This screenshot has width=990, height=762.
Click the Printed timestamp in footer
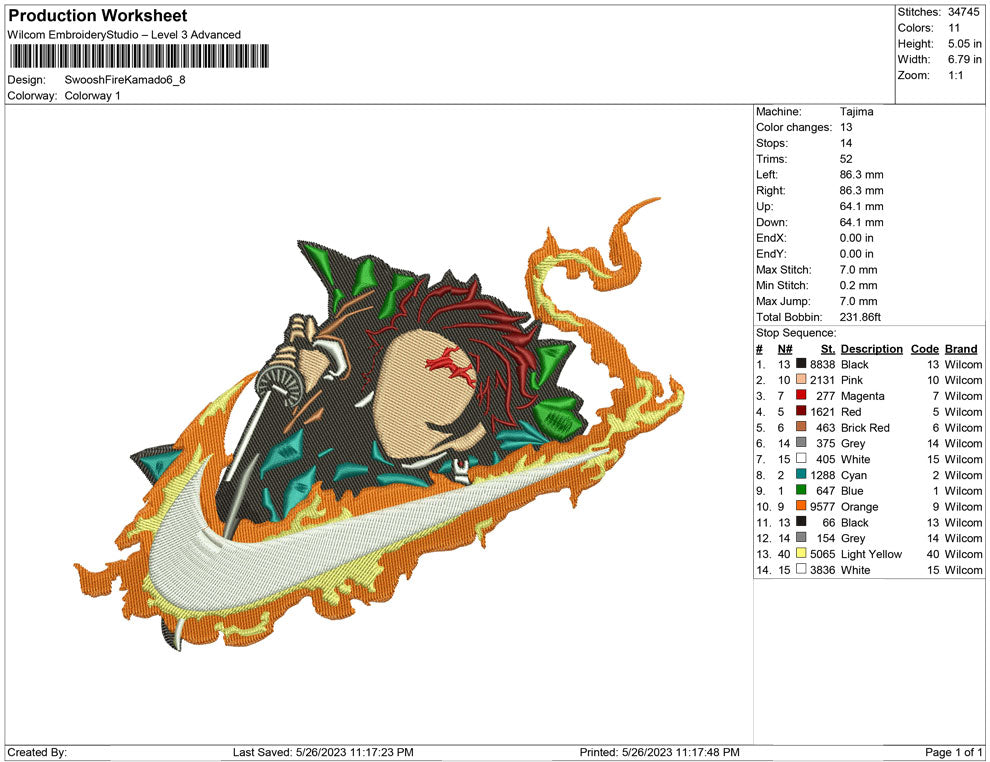[659, 752]
